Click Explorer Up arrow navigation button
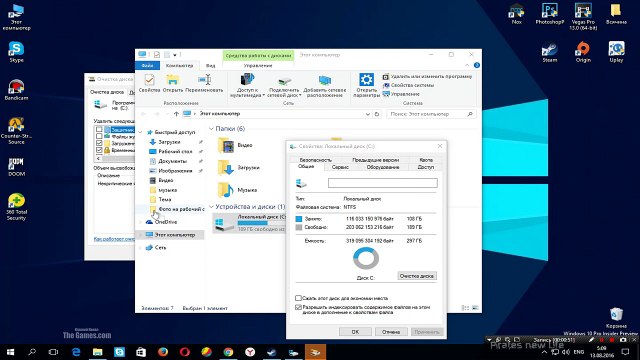Viewport: 640px width, 360px height. (x=176, y=114)
